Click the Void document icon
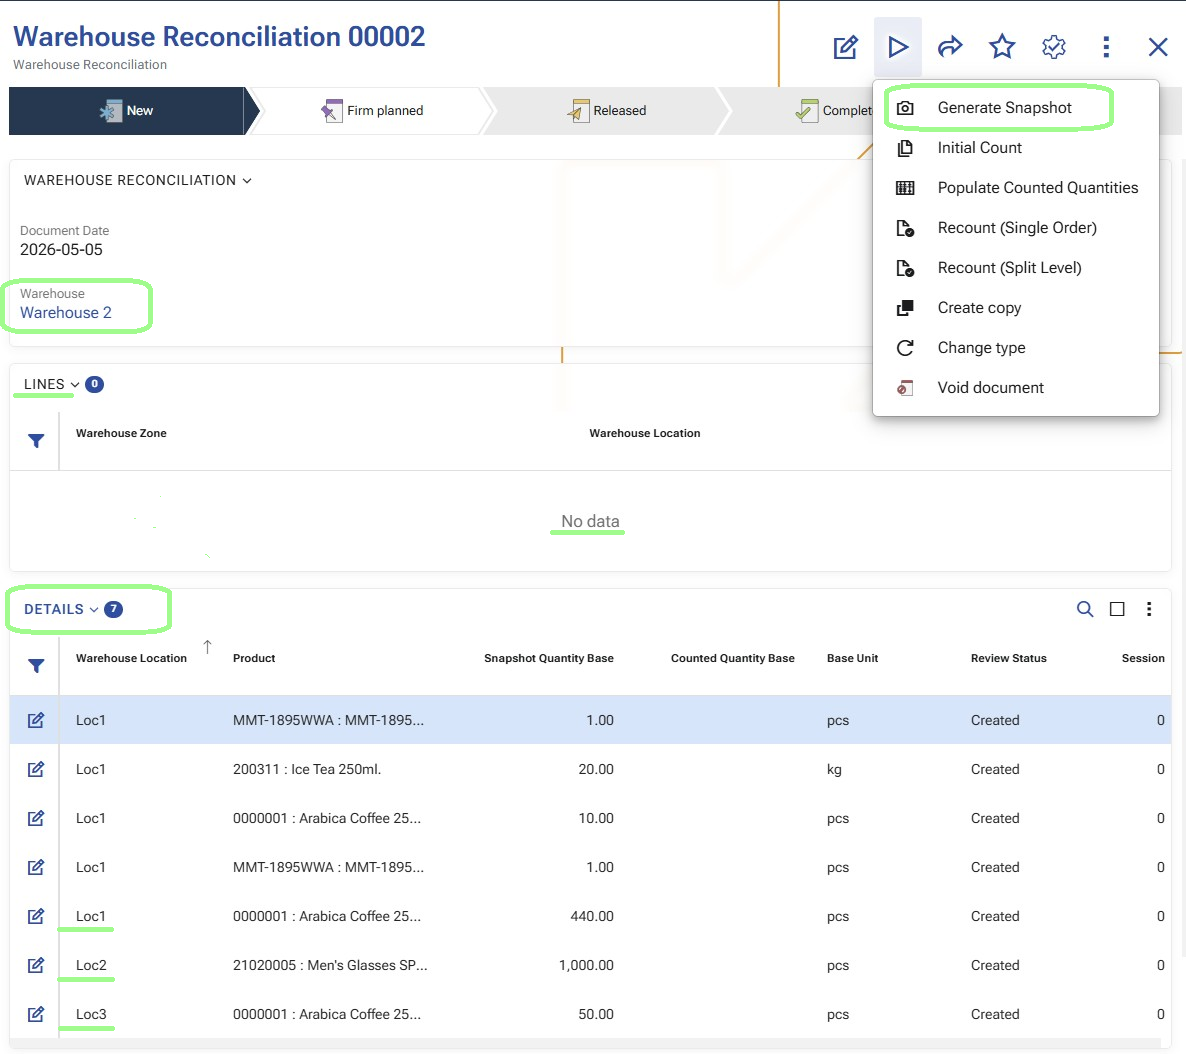The height and width of the screenshot is (1054, 1186). point(905,388)
